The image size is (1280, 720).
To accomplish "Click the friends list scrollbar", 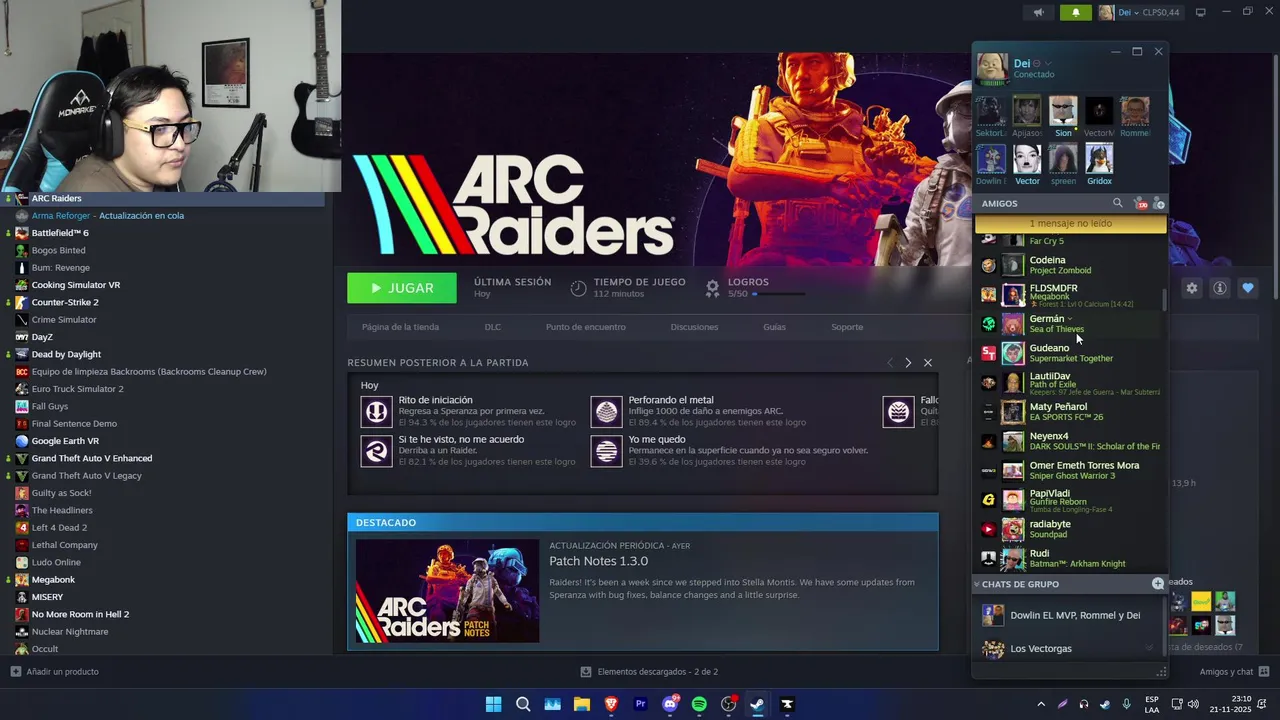I will coord(1164,300).
